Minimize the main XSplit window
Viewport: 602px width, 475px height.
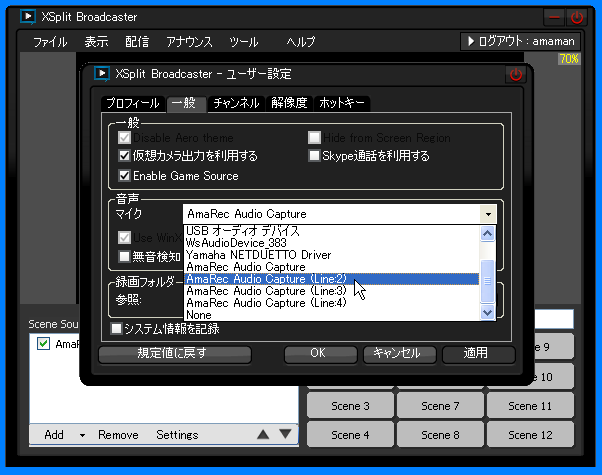pyautogui.click(x=554, y=17)
